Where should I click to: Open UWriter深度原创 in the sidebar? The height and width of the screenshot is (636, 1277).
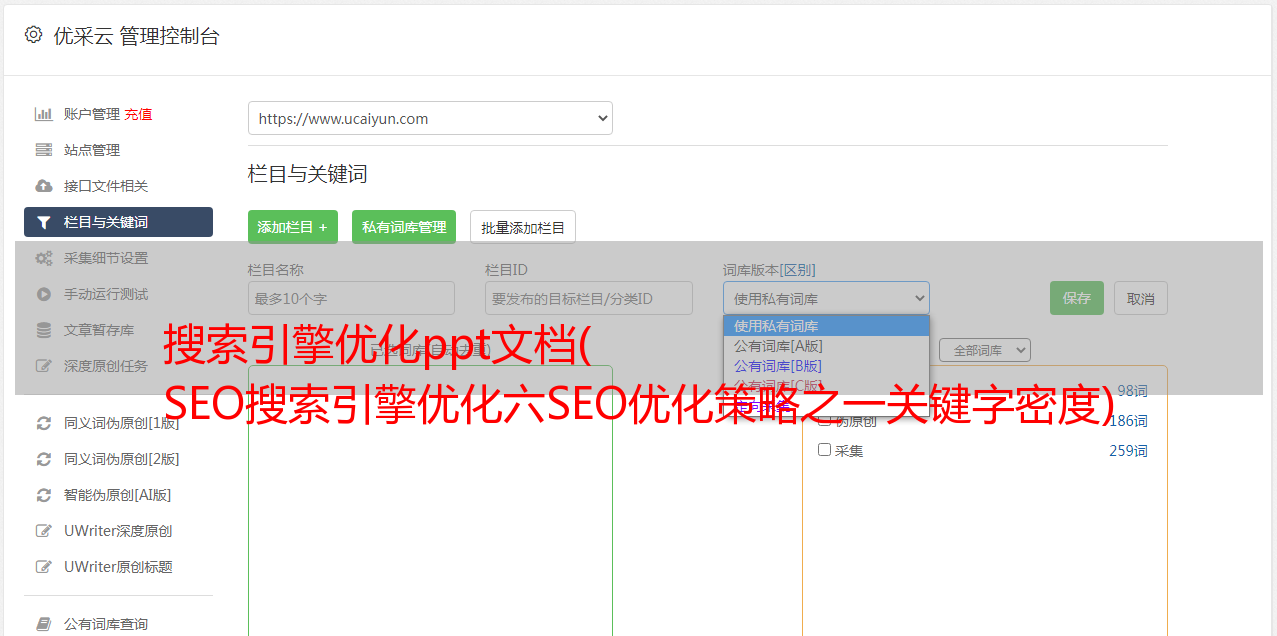pos(118,531)
